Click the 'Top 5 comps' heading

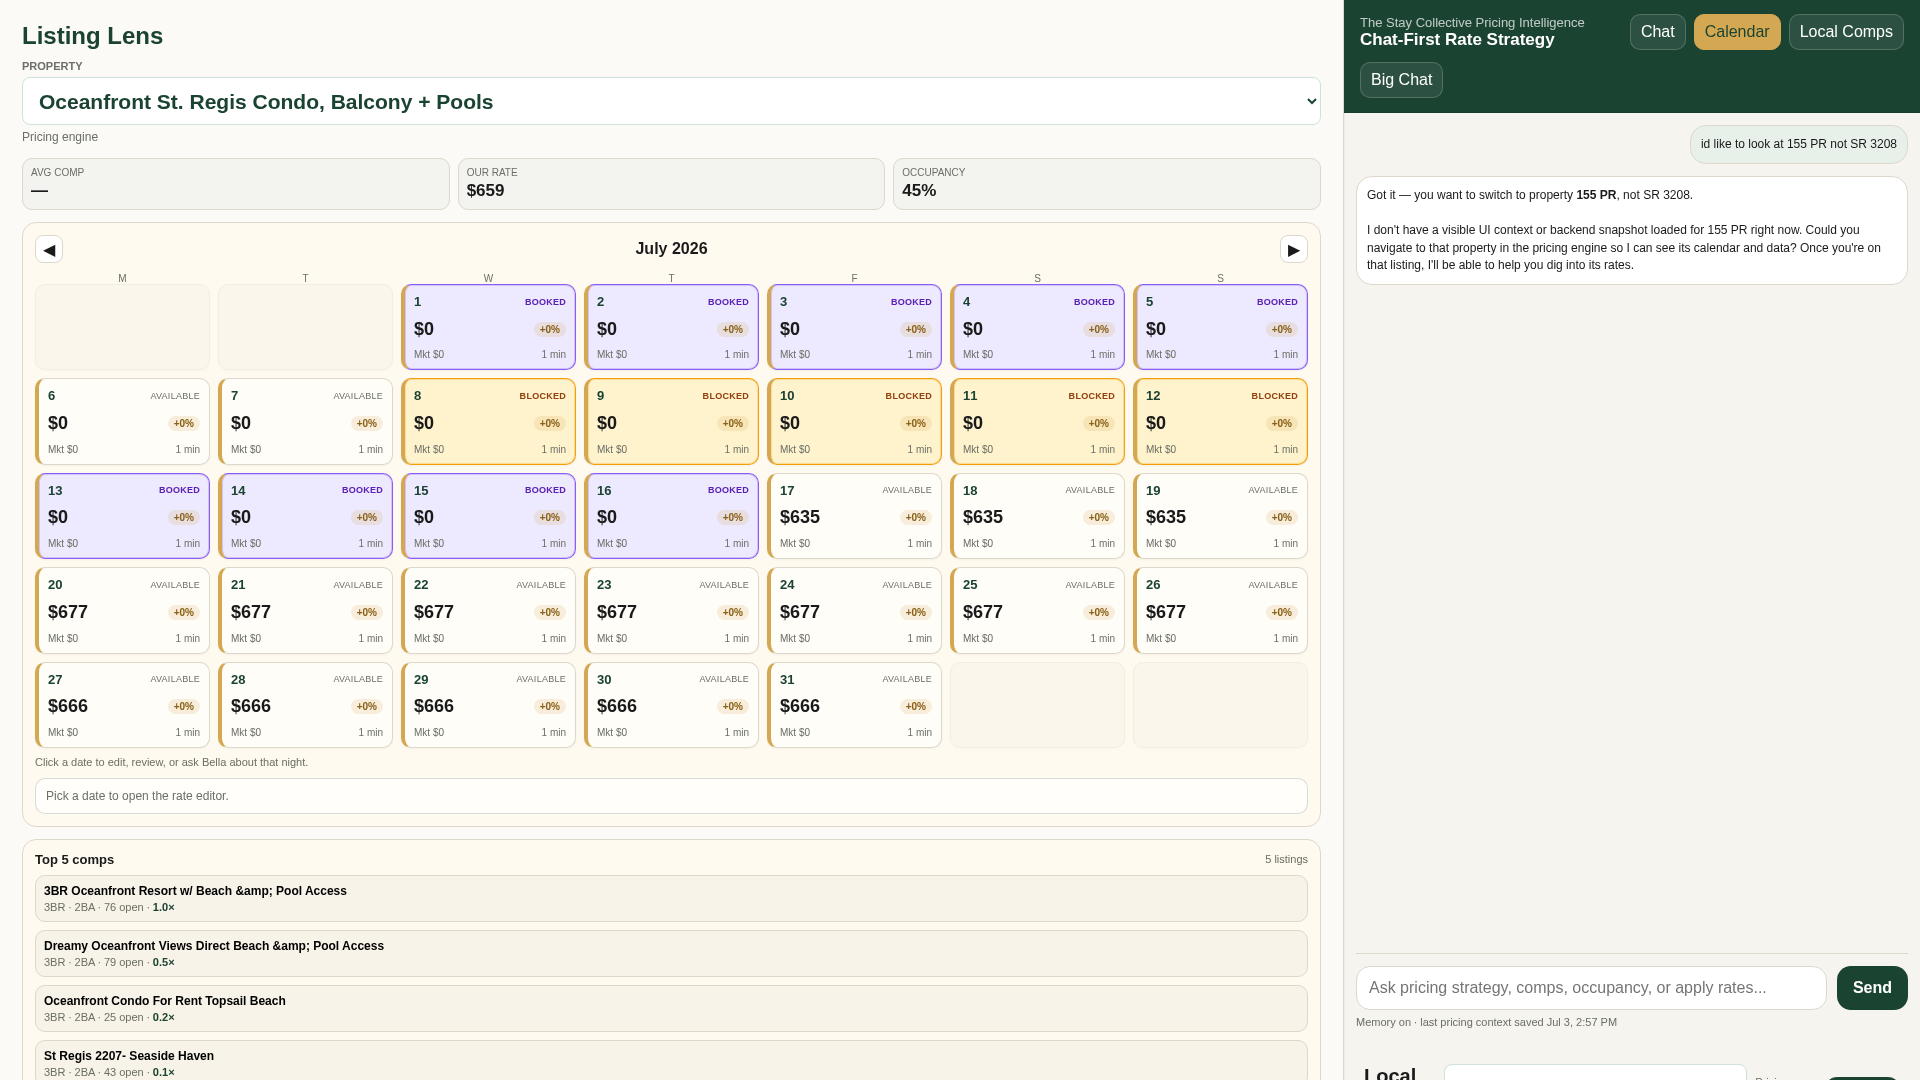(x=74, y=860)
